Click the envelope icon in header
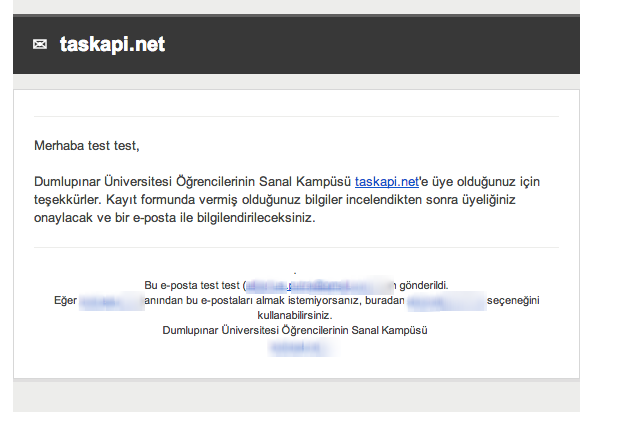This screenshot has width=620, height=429. pyautogui.click(x=40, y=44)
